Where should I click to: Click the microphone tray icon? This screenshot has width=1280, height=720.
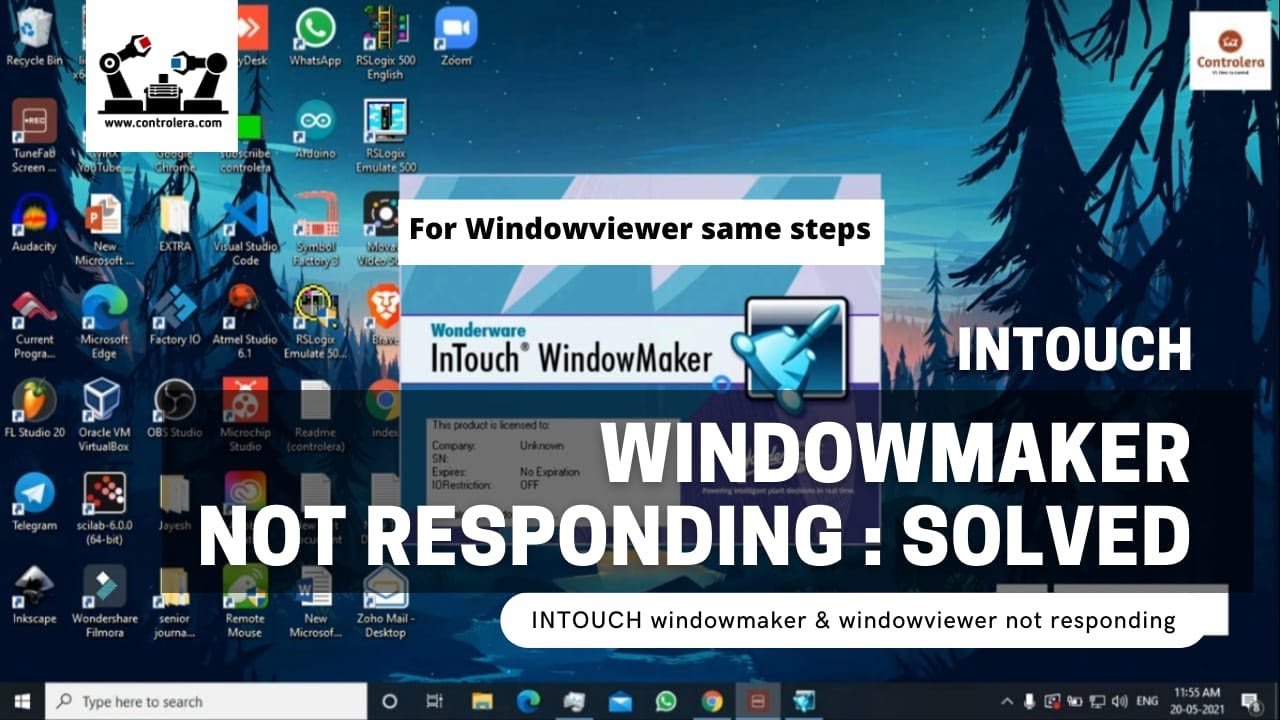tap(1030, 701)
